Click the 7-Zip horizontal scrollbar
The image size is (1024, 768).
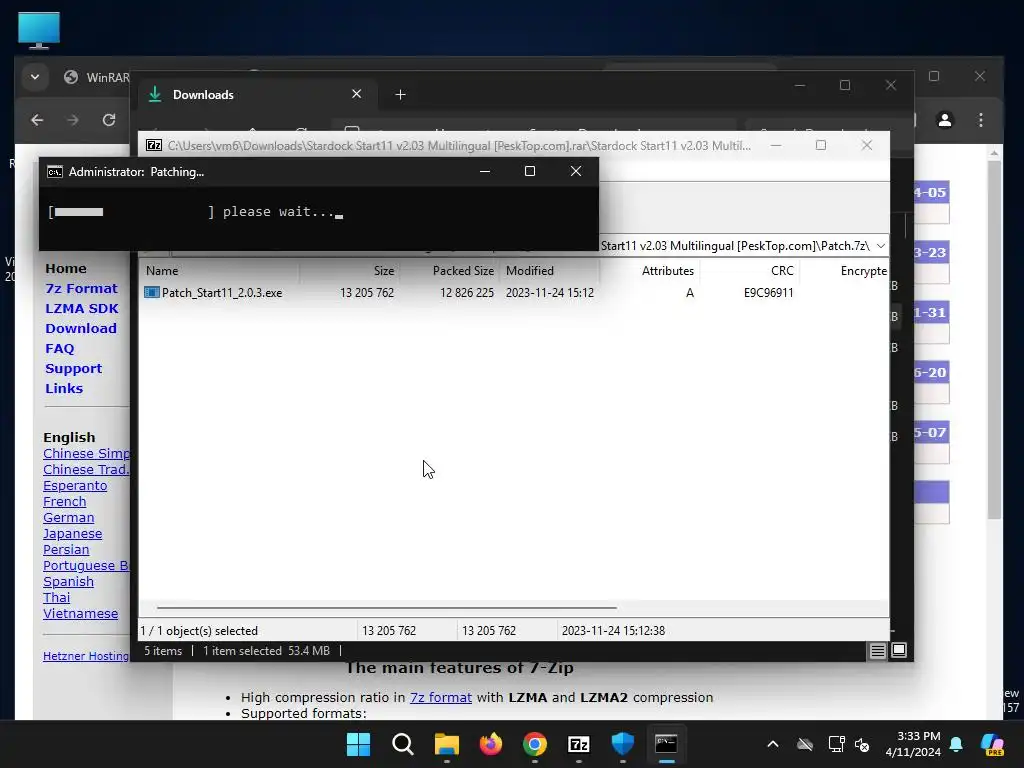click(x=387, y=607)
